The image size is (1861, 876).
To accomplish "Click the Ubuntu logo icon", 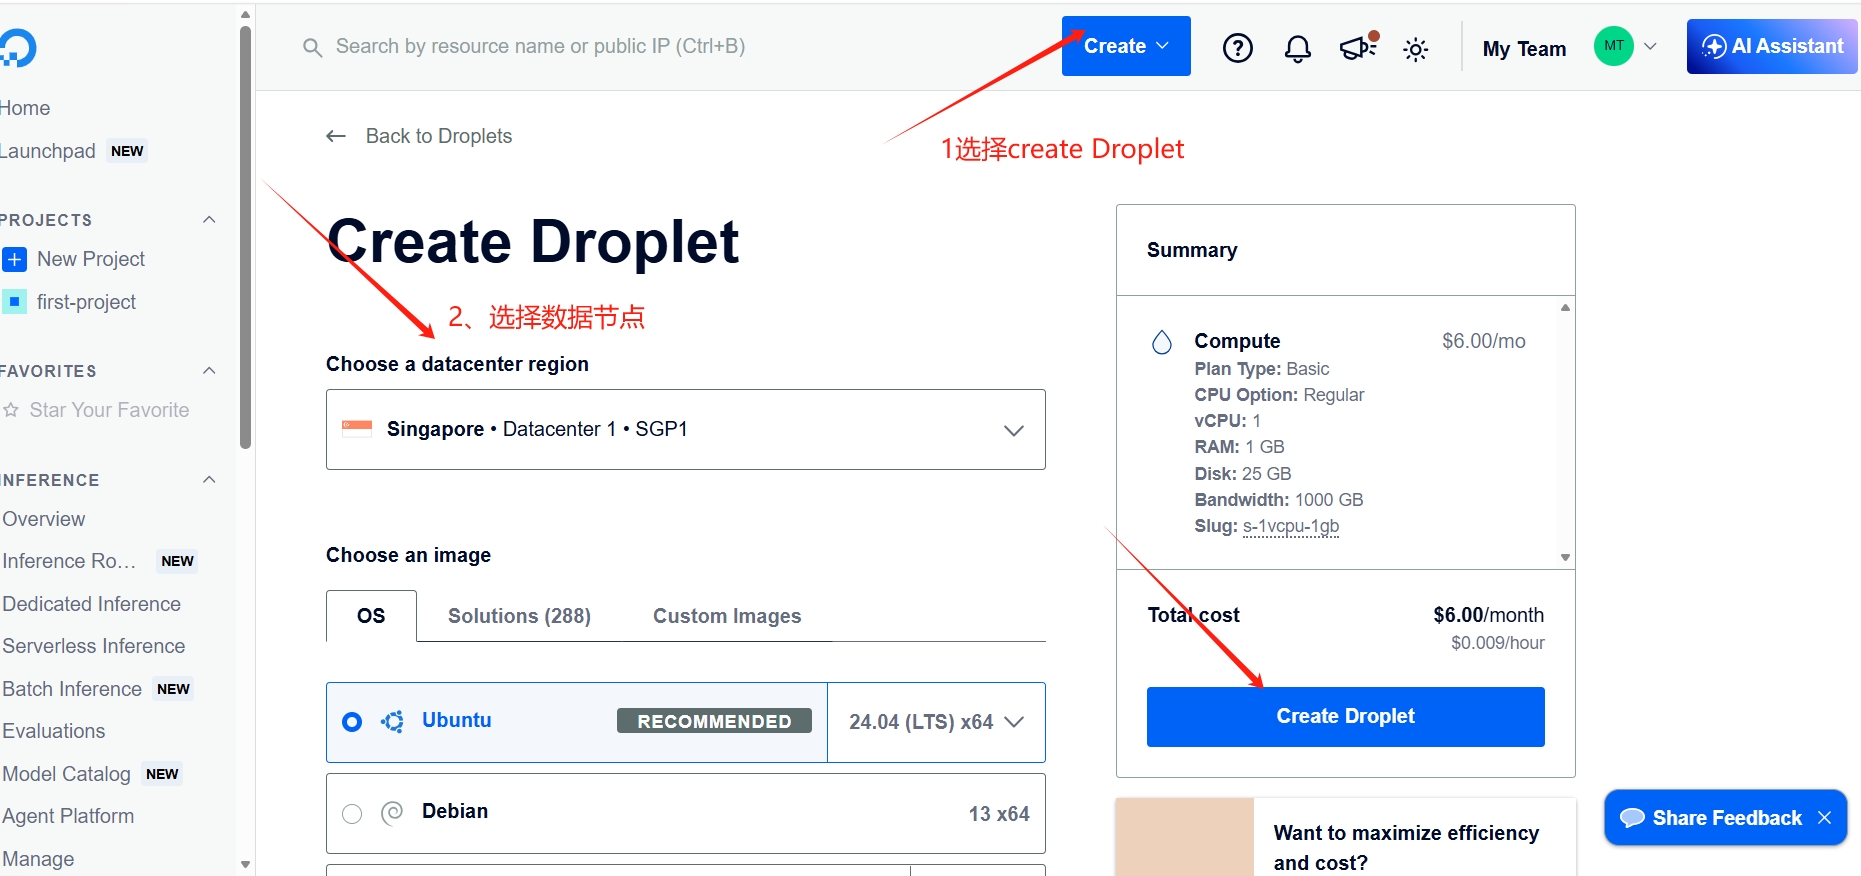I will tap(392, 721).
